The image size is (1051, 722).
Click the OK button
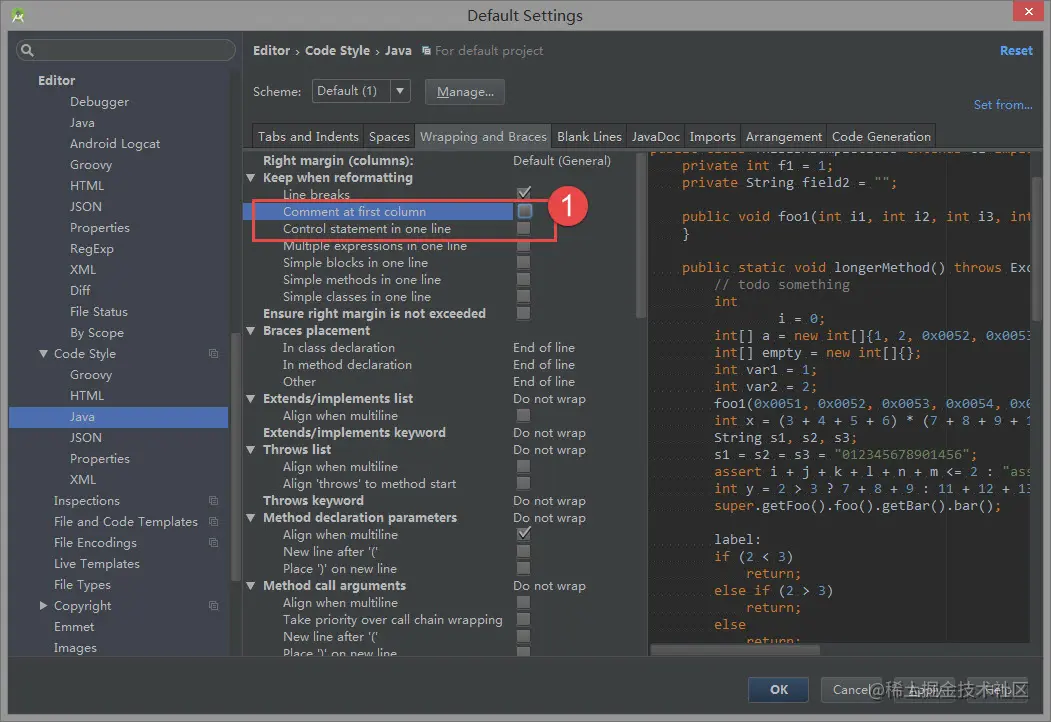[x=778, y=689]
